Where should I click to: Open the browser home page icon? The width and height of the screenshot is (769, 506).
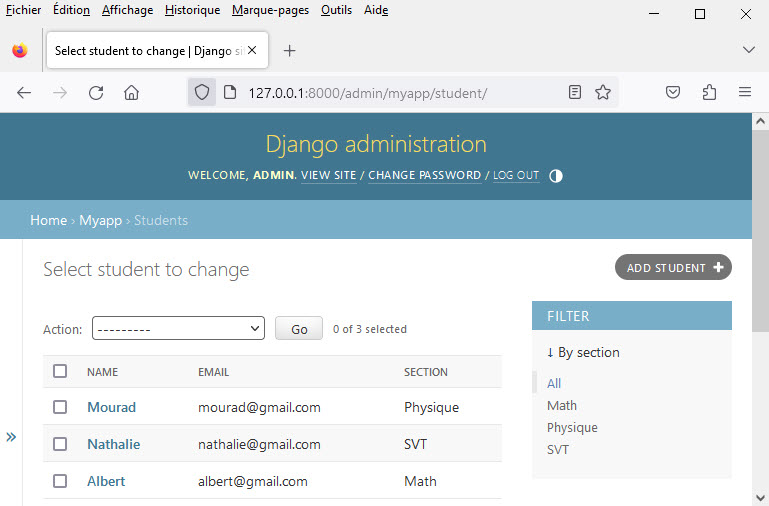(x=131, y=93)
